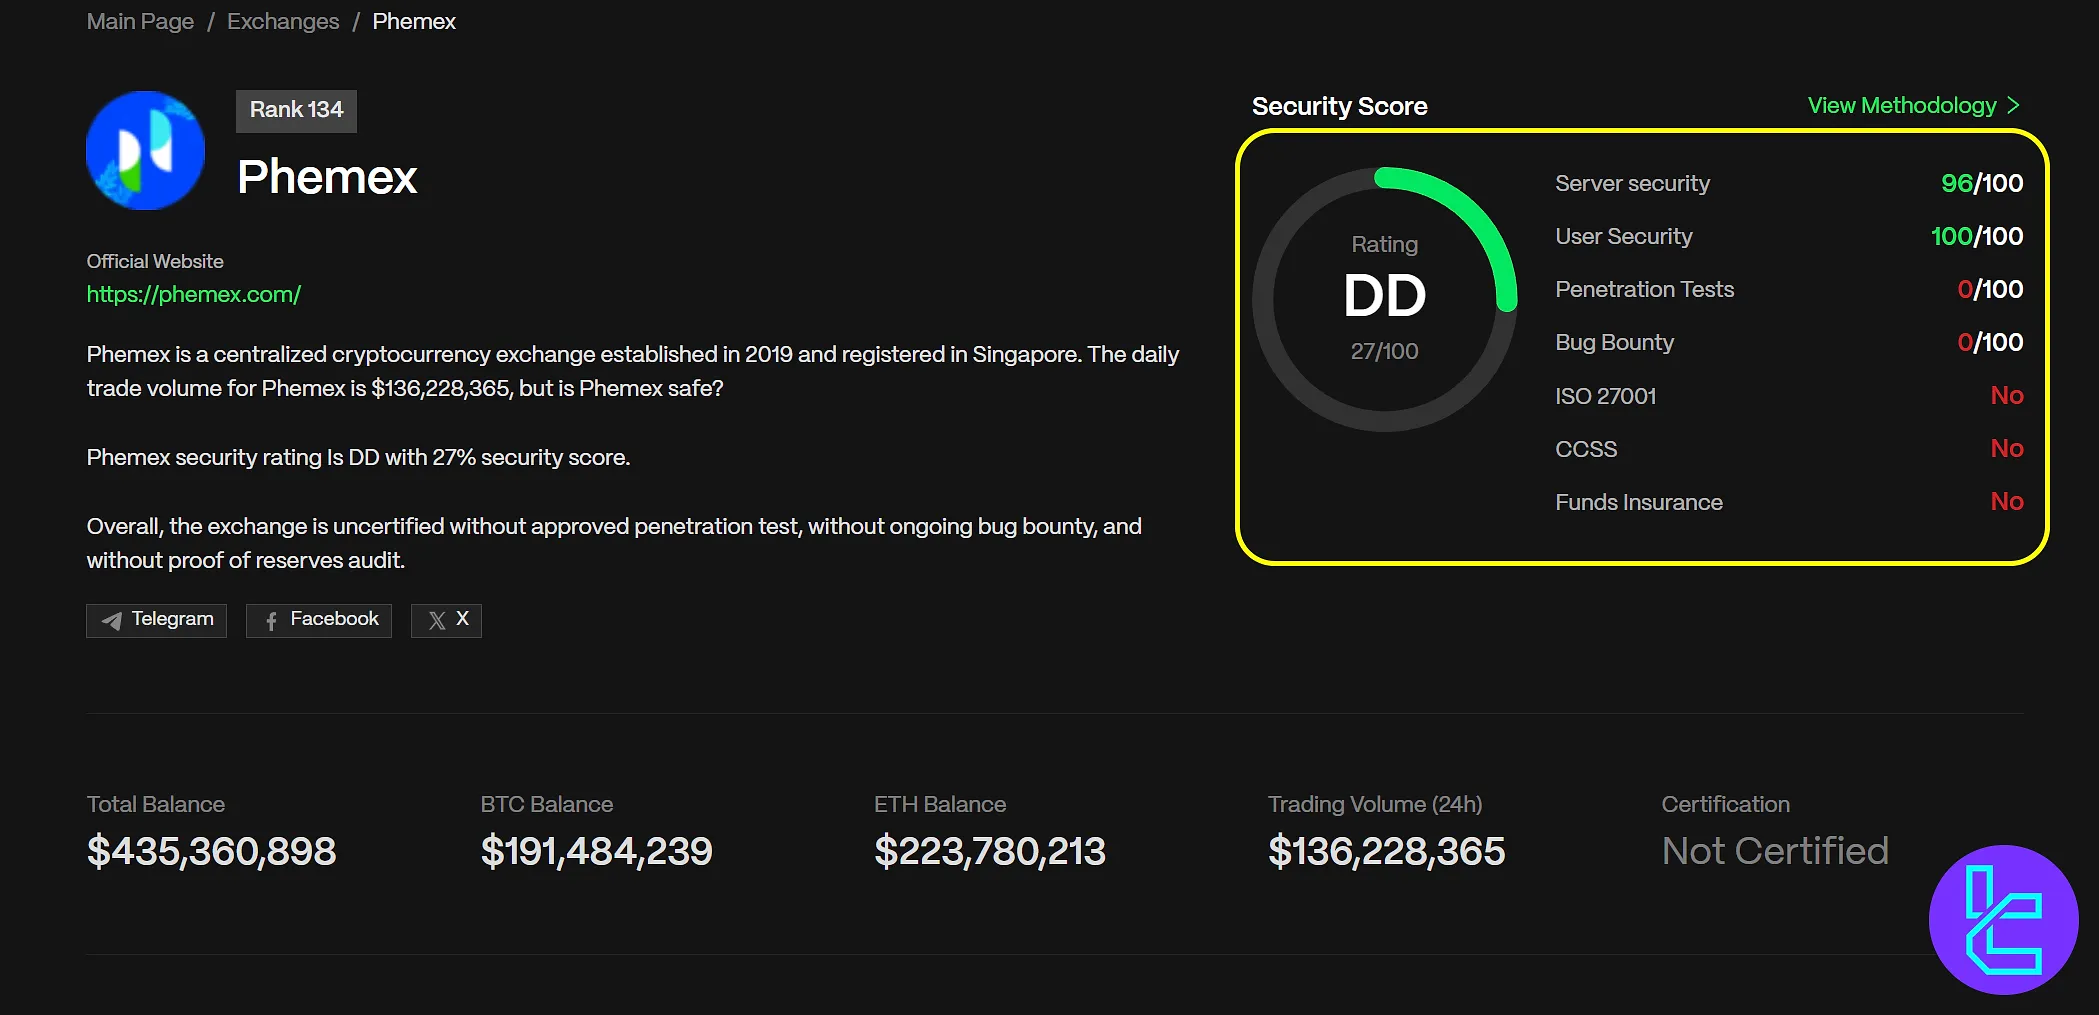Viewport: 2099px width, 1015px height.
Task: Click the Bug Bounty label
Action: pyautogui.click(x=1614, y=343)
